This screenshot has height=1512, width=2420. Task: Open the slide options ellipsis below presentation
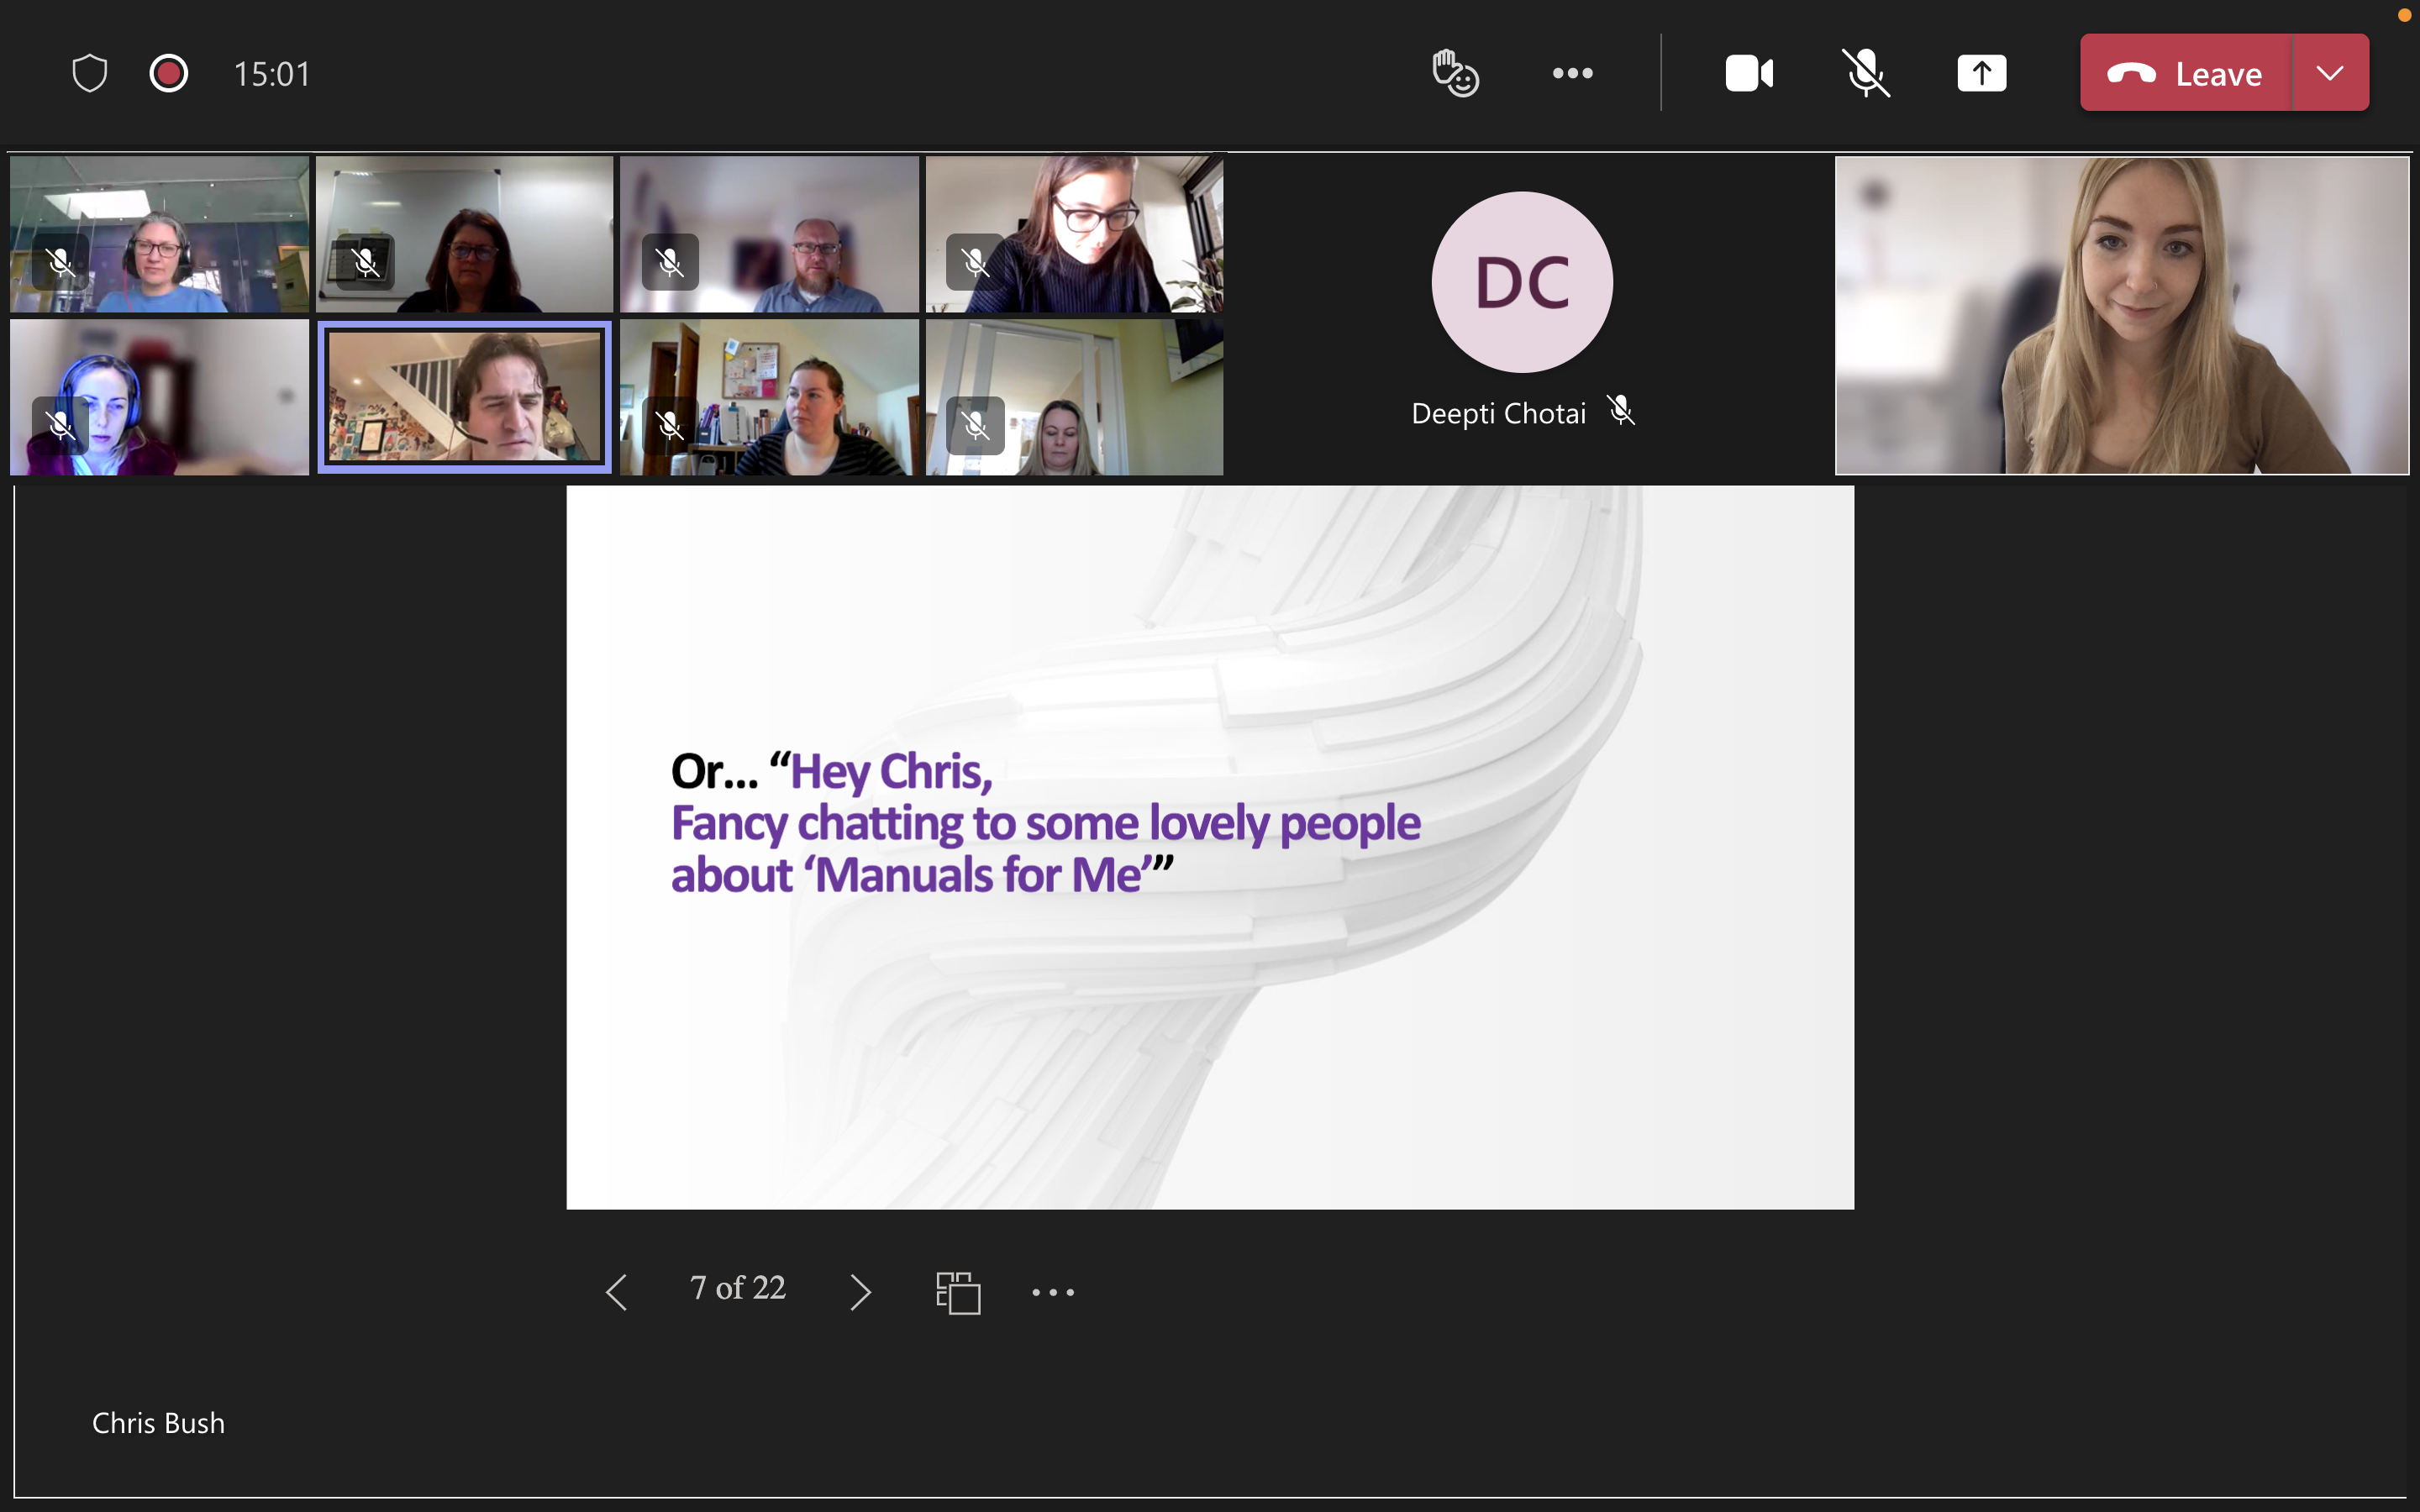pyautogui.click(x=1053, y=1292)
